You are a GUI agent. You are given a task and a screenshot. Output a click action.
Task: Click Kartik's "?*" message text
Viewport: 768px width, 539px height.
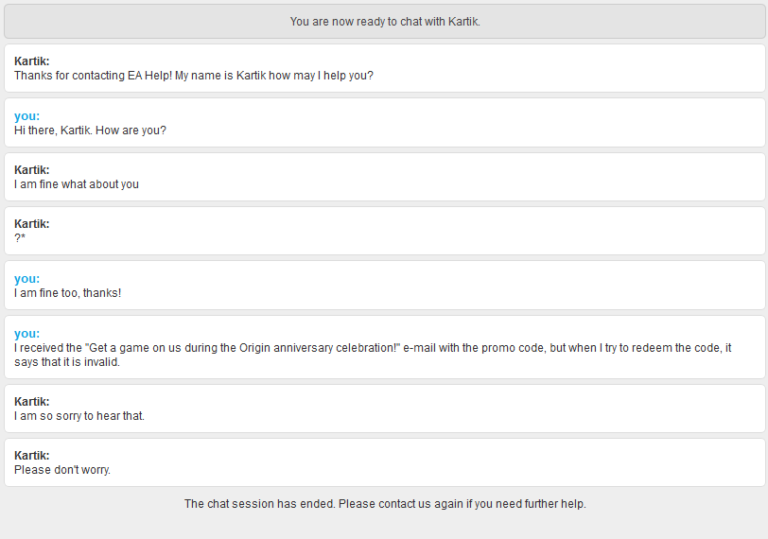[x=20, y=238]
